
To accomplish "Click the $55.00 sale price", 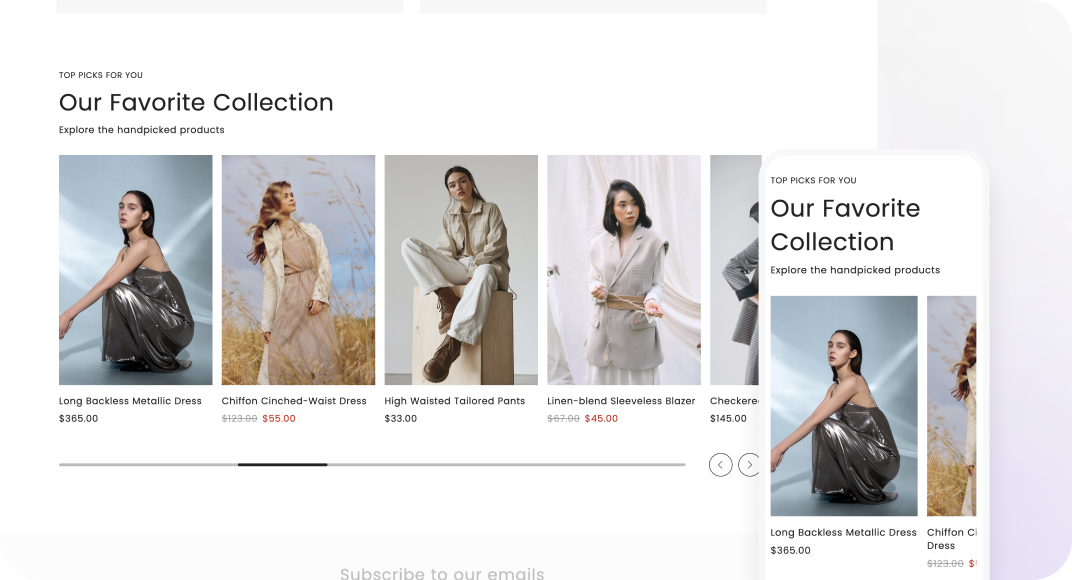I will 279,419.
